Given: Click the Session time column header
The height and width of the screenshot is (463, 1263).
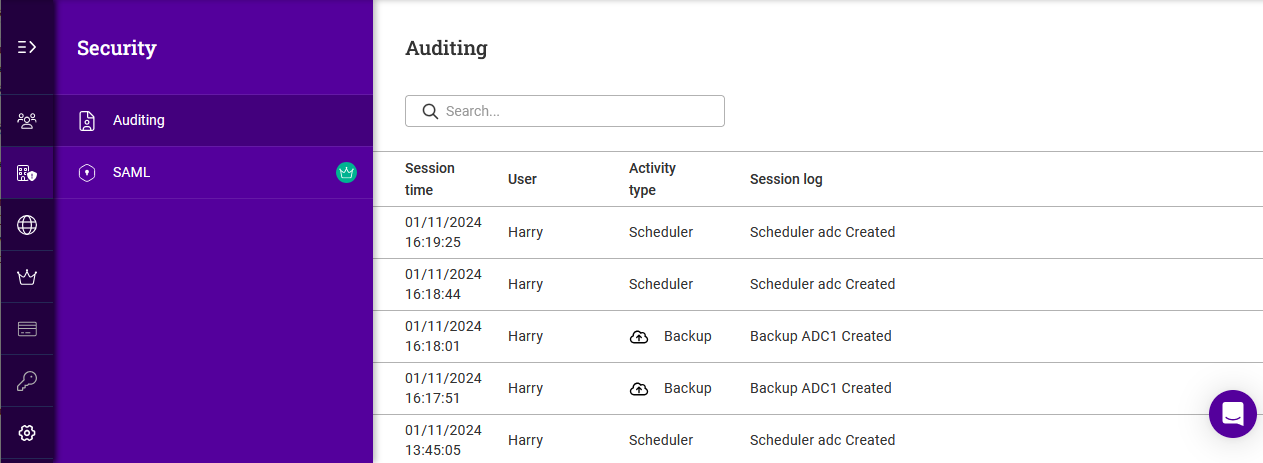Looking at the screenshot, I should click(x=430, y=179).
